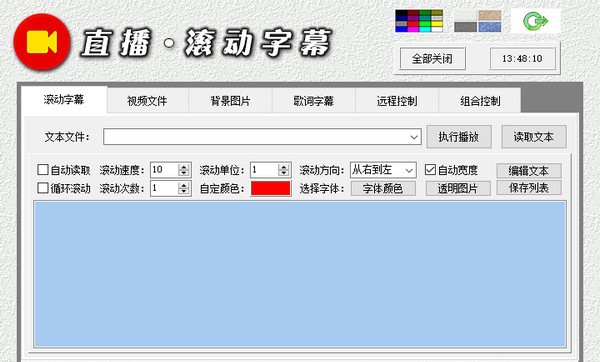The height and width of the screenshot is (362, 600).
Task: Click inside the blue text list area
Action: click(x=300, y=274)
